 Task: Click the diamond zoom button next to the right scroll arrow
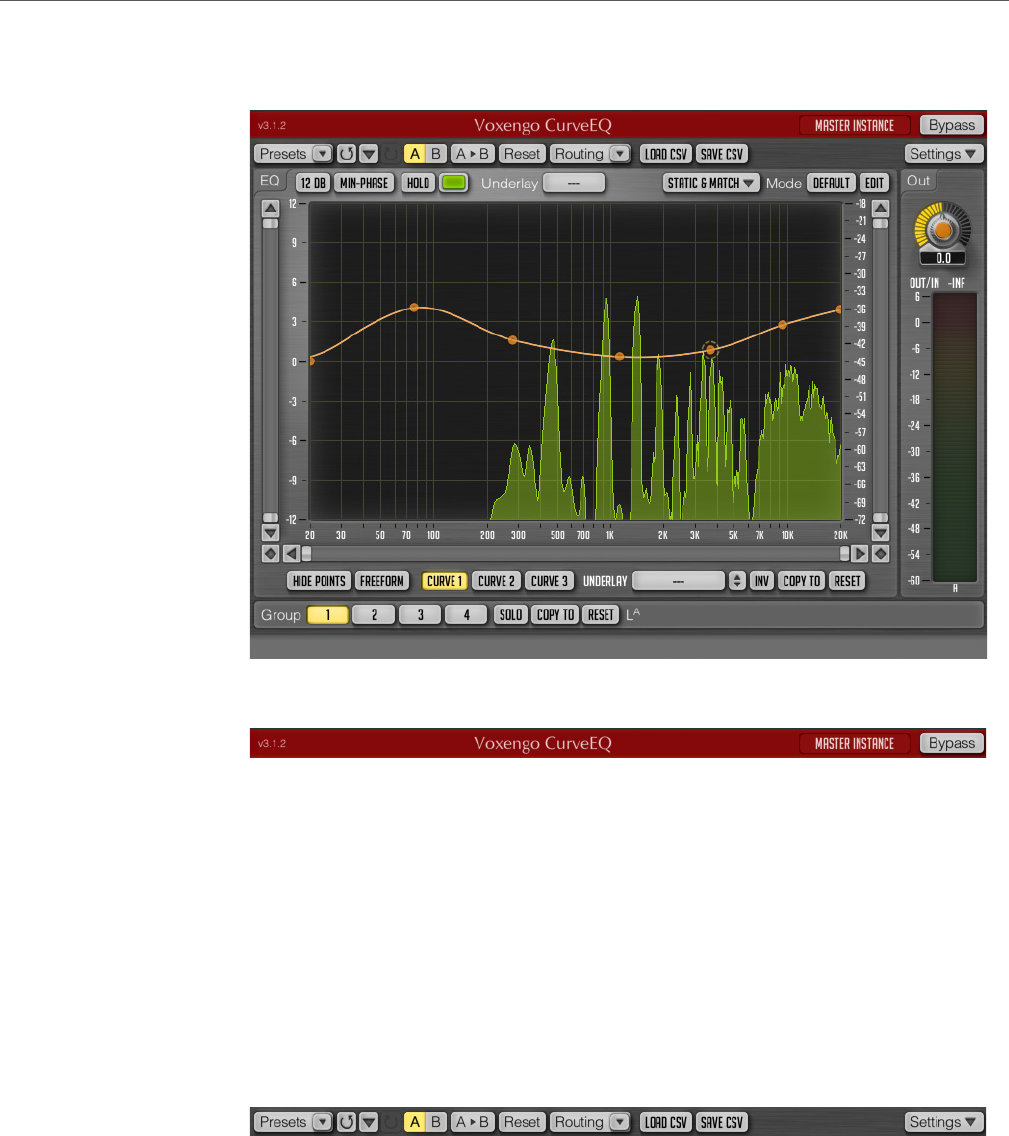click(880, 554)
